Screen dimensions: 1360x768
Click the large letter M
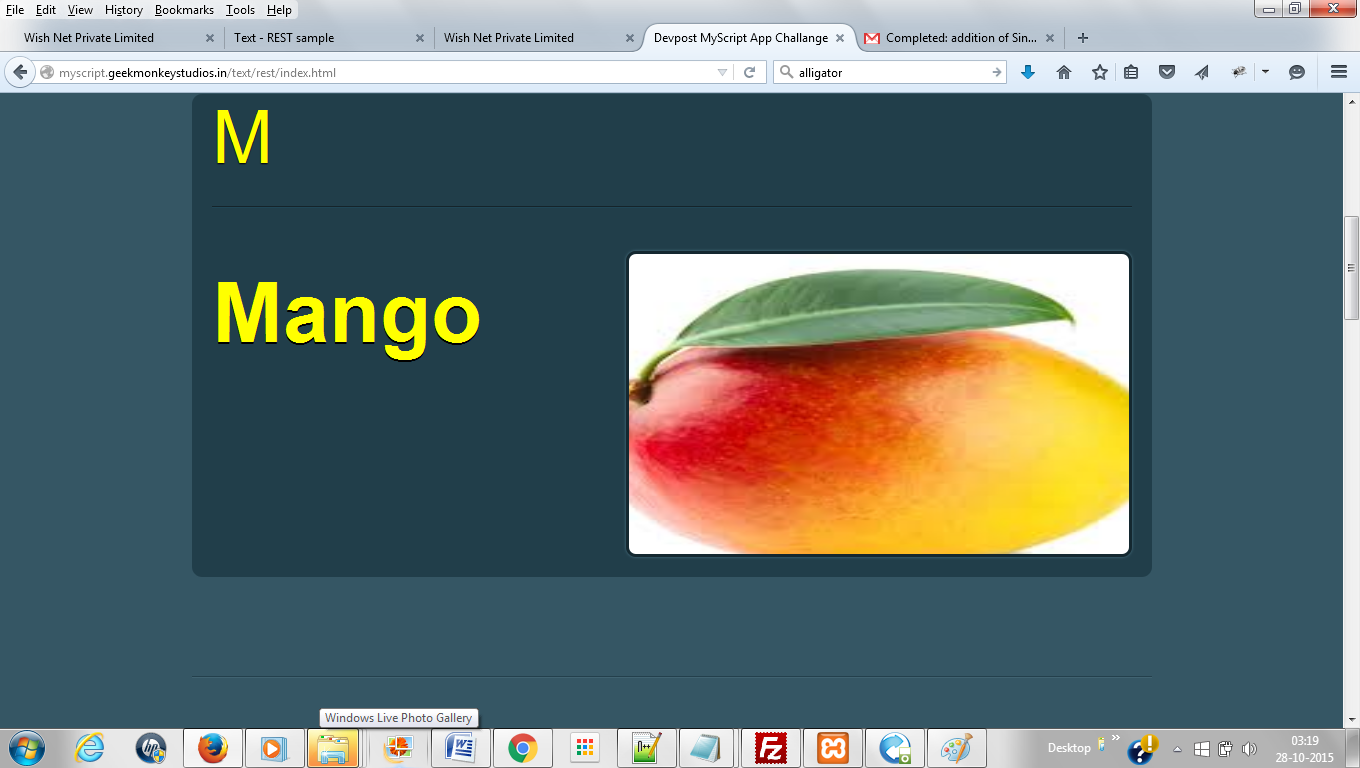pos(242,138)
